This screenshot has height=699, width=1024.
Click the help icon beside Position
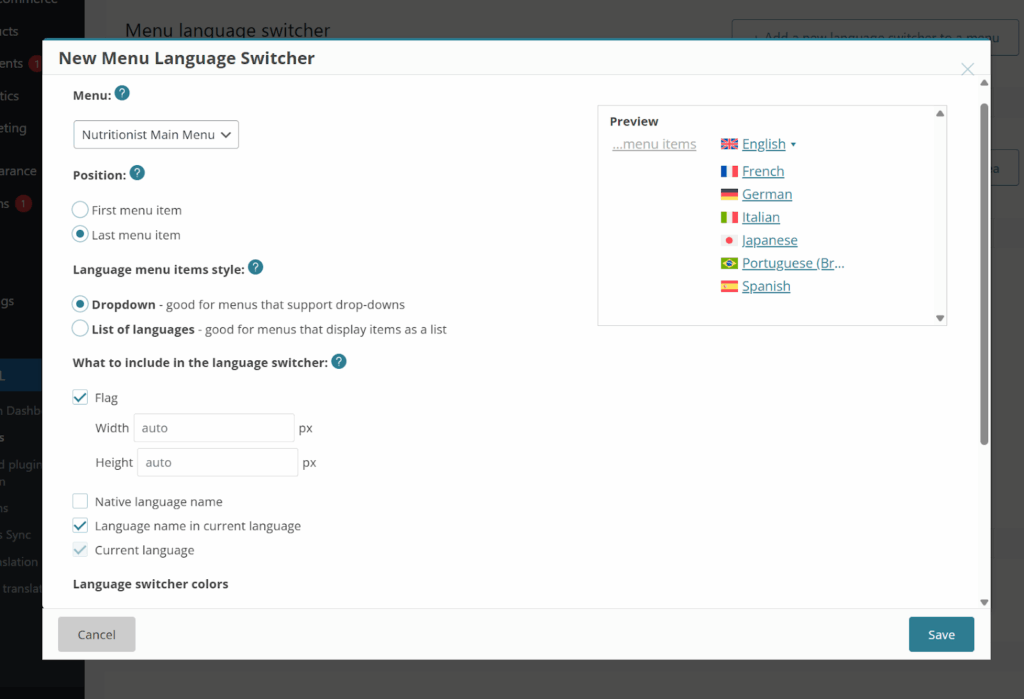tap(137, 173)
